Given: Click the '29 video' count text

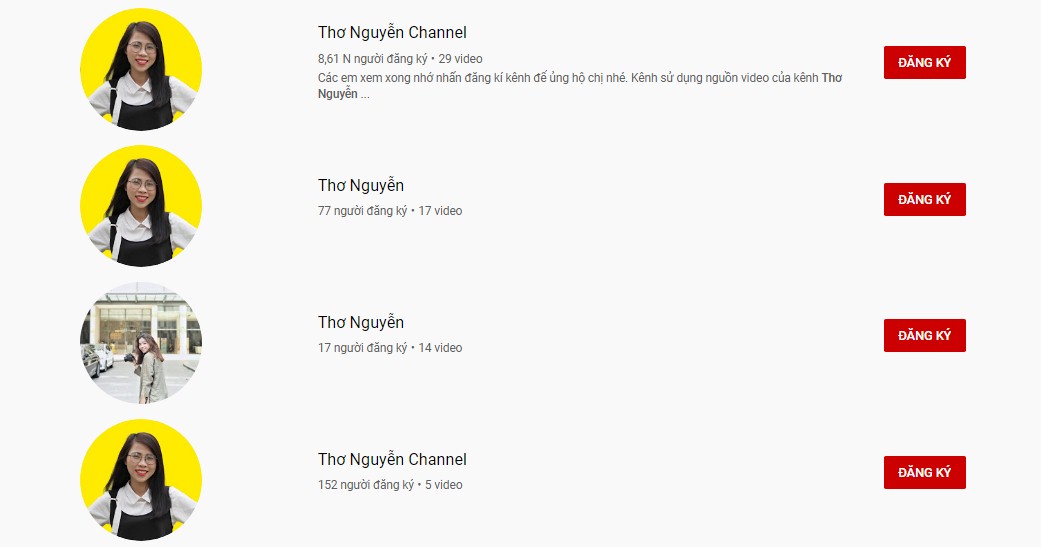Looking at the screenshot, I should point(460,59).
